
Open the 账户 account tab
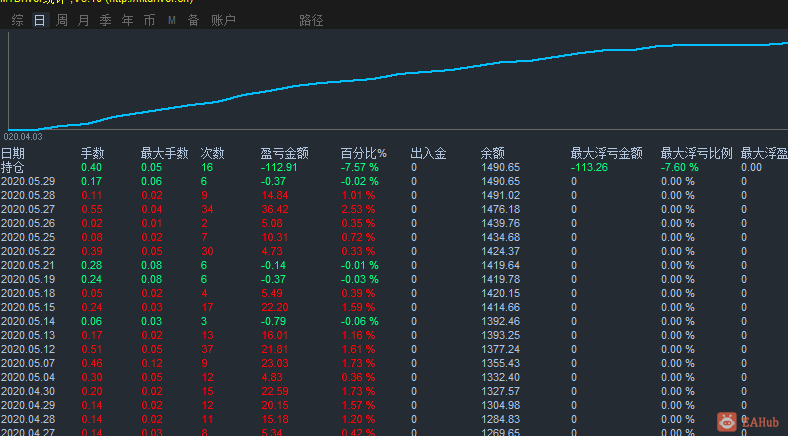coord(223,20)
